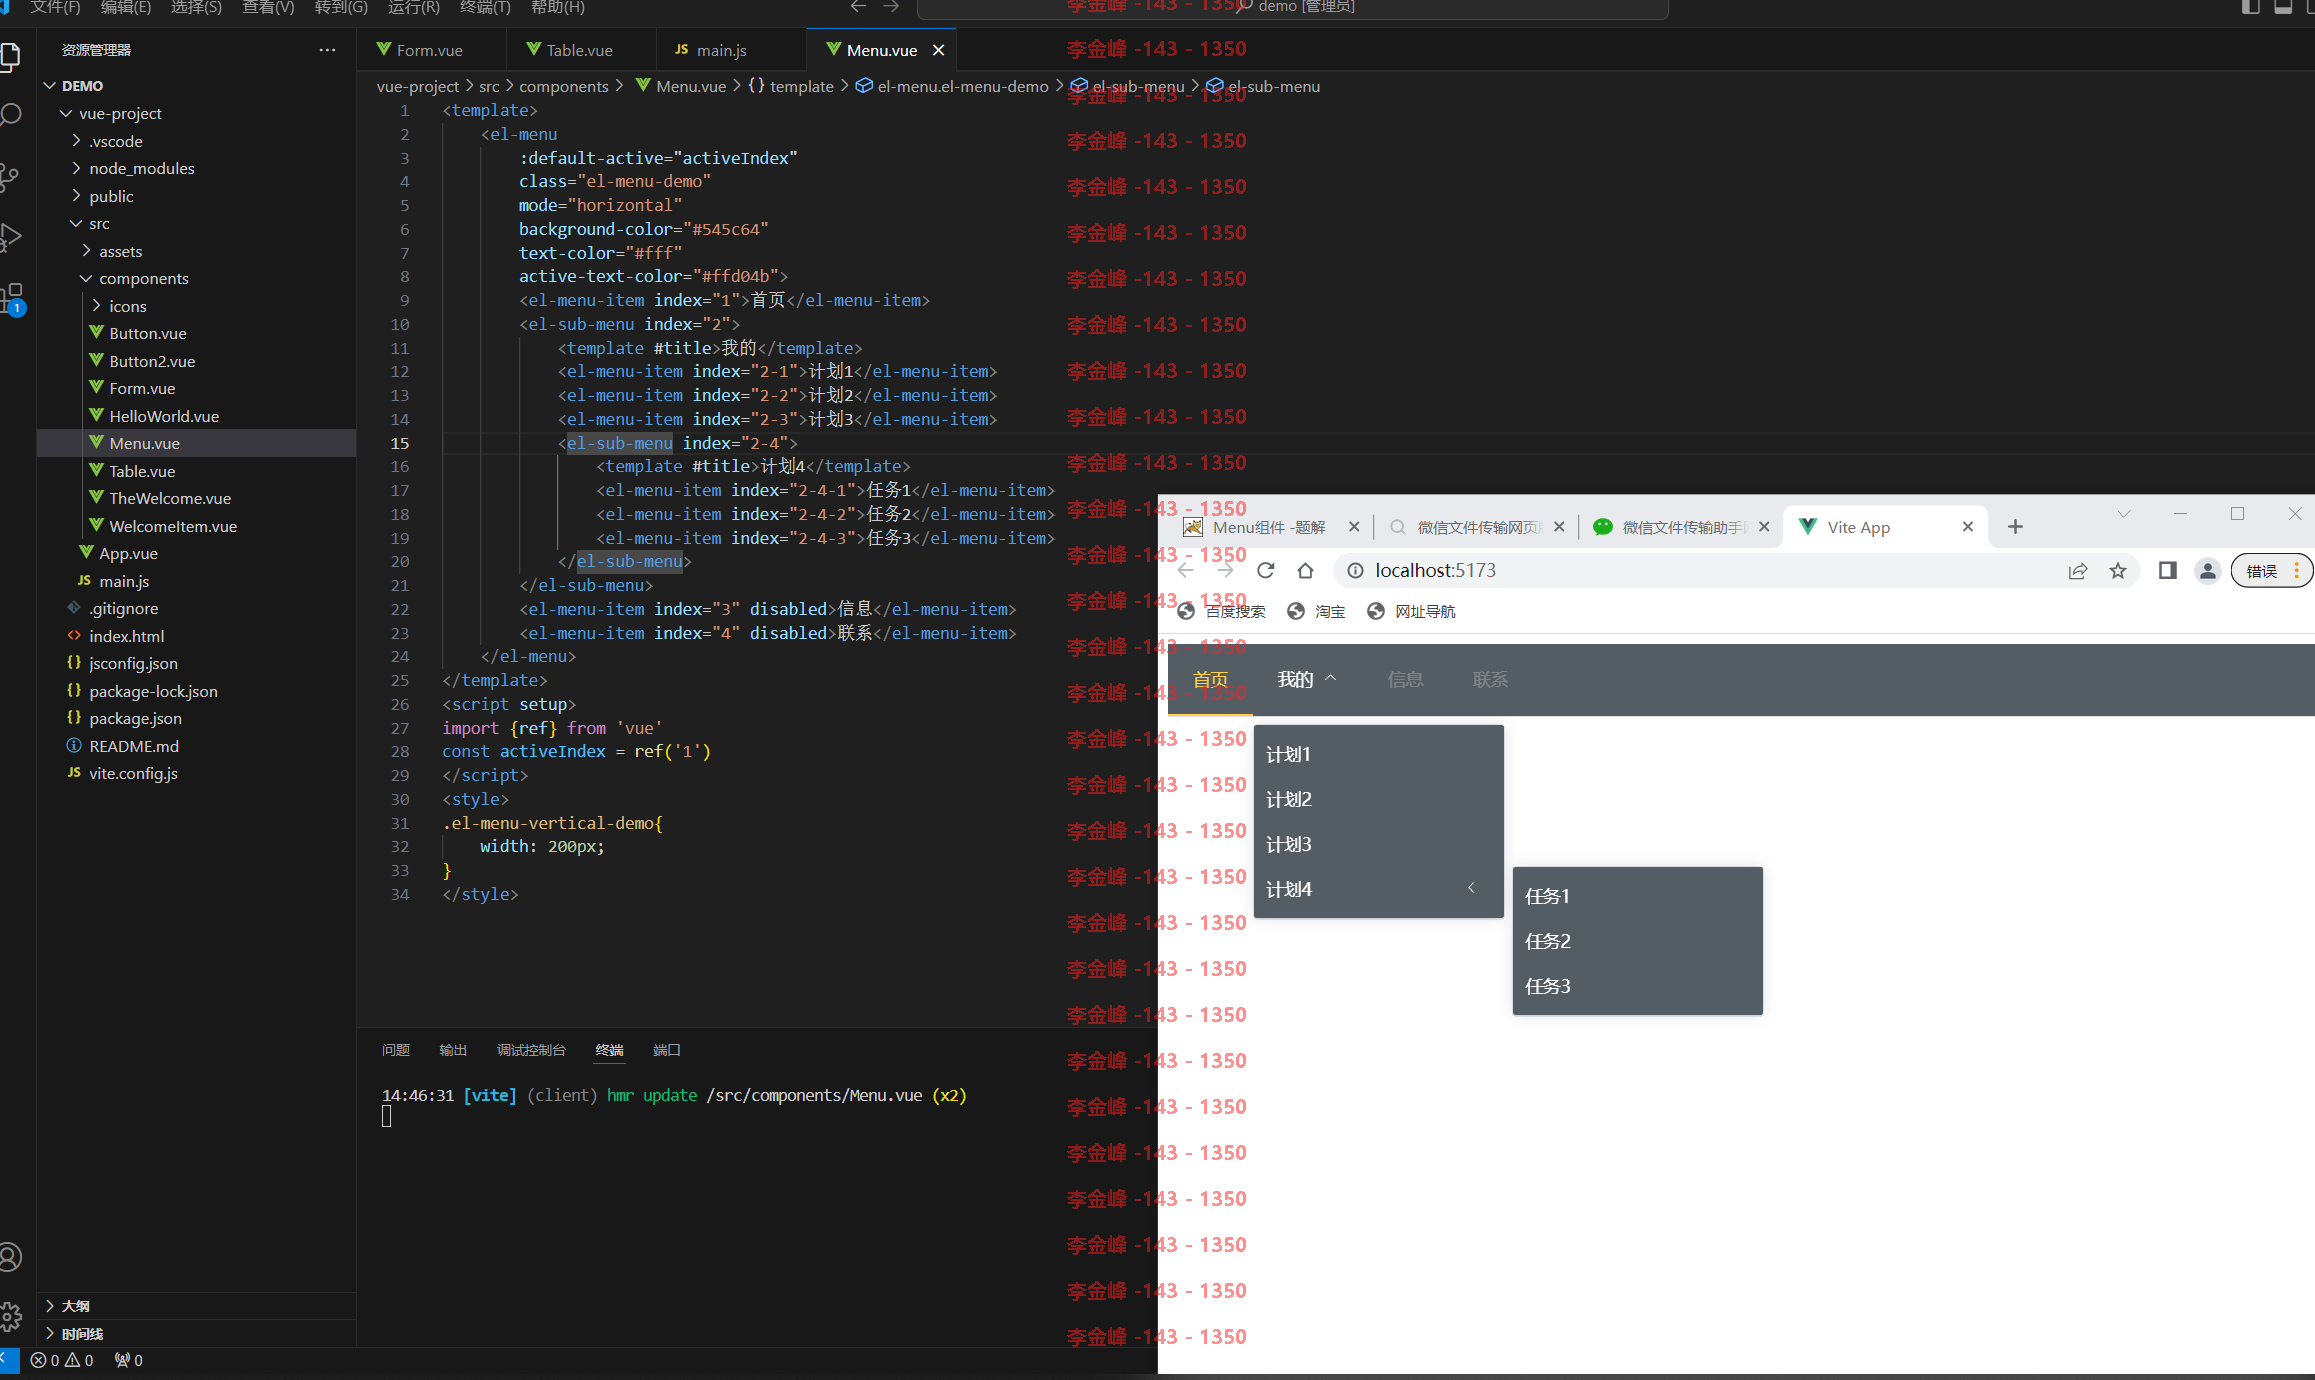The image size is (2315, 1380).
Task: Click the explorer more actions ellipsis
Action: point(327,50)
